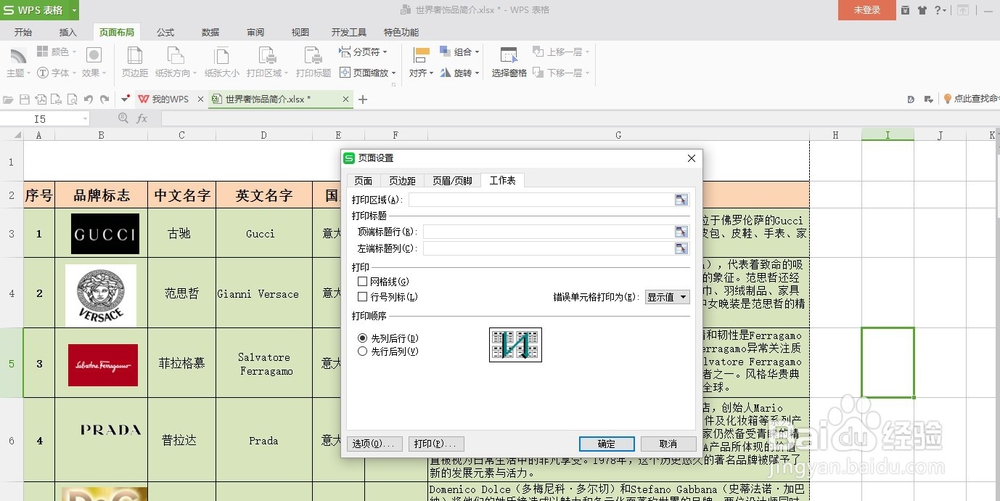
Task: Expand the 页面缩放 page scaling dropdown
Action: (x=393, y=73)
